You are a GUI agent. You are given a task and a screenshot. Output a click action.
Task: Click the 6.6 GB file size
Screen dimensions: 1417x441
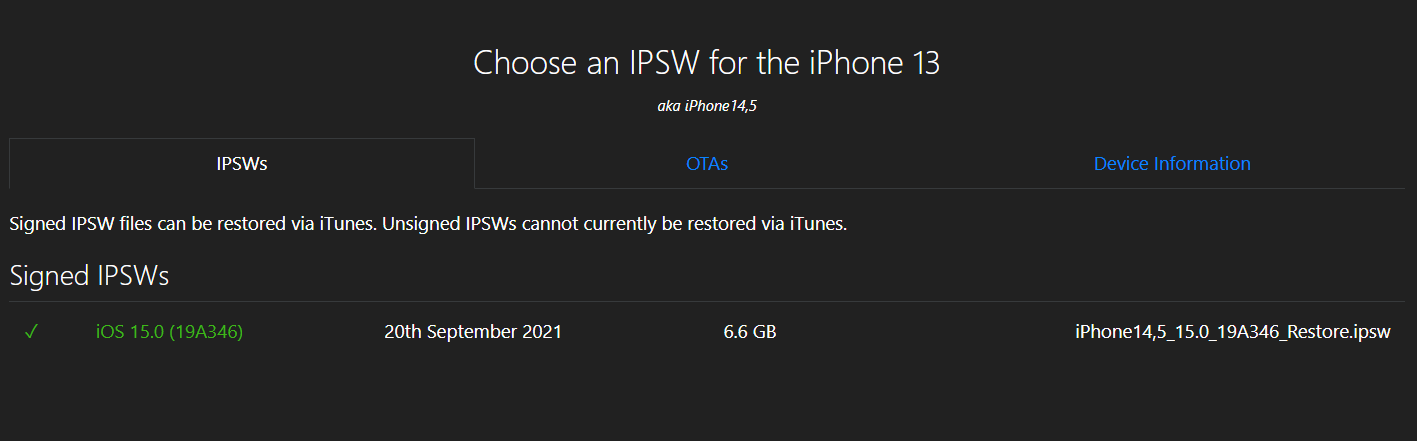coord(750,332)
